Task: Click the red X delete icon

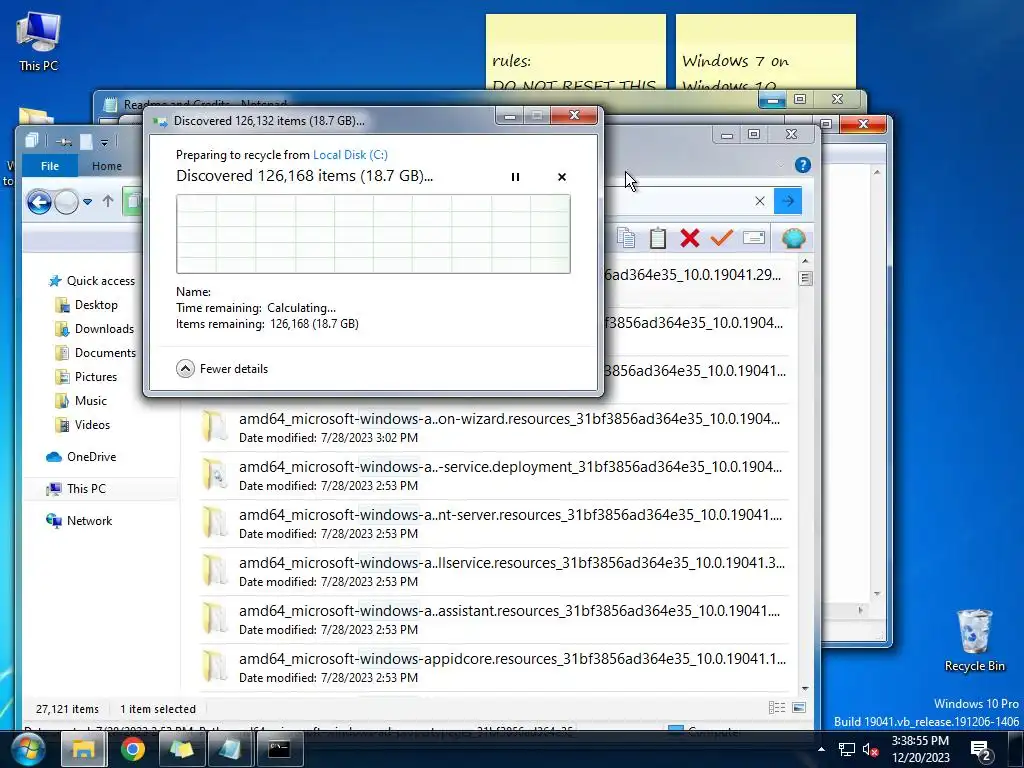Action: point(690,238)
